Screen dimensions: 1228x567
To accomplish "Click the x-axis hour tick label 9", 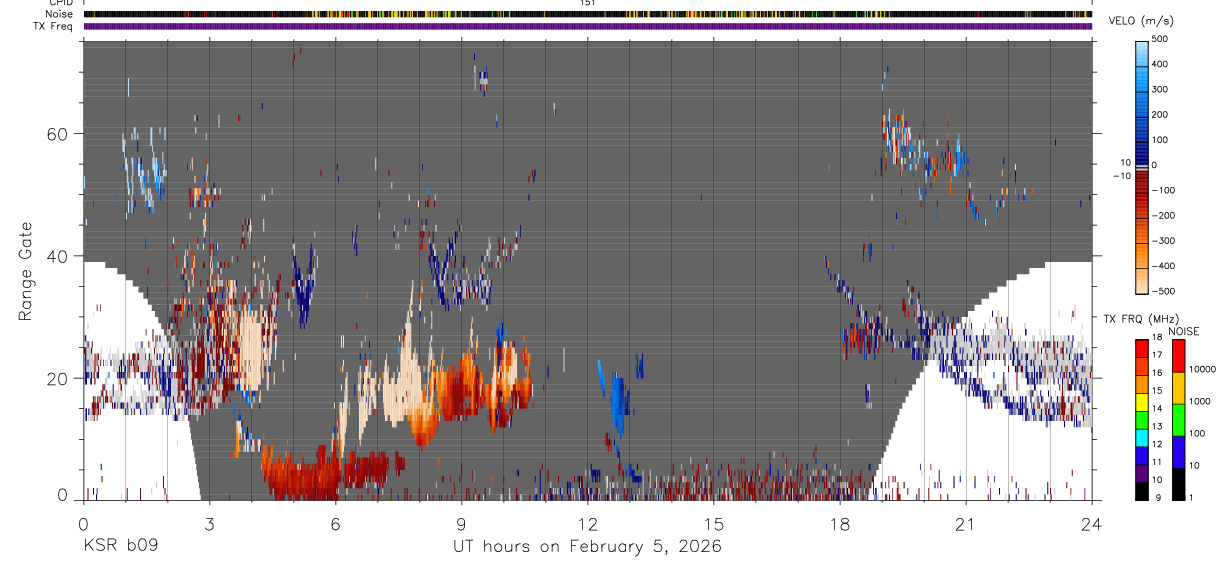I will [461, 523].
